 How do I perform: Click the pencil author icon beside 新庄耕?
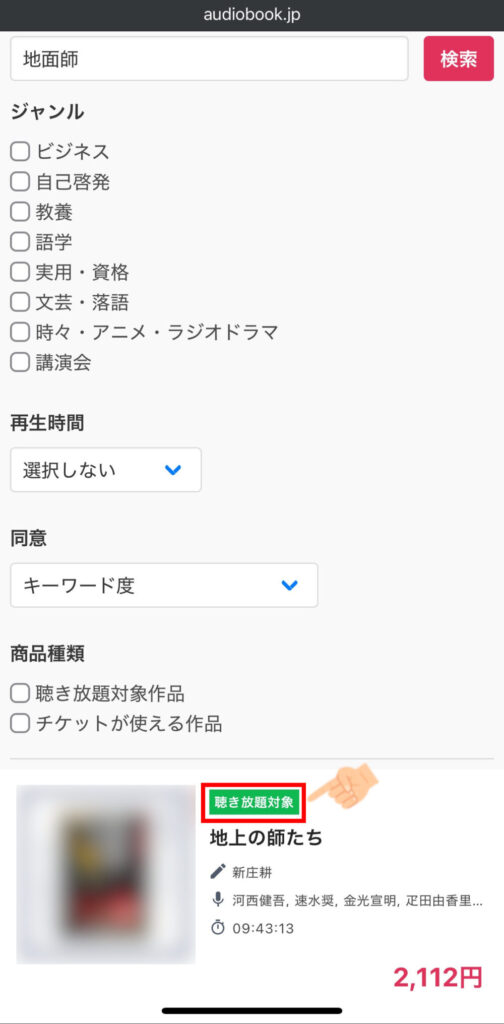coord(217,871)
